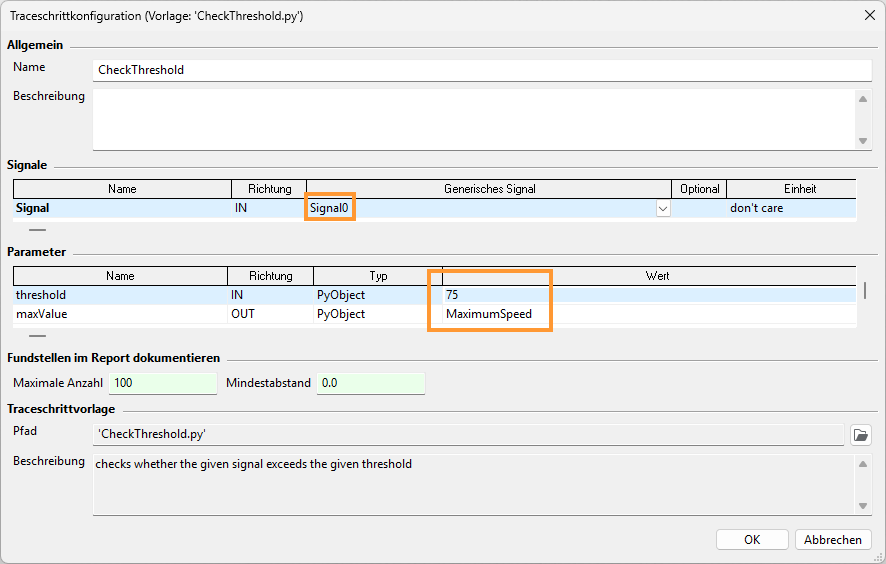Click the OK button
Image resolution: width=886 pixels, height=564 pixels.
coord(752,540)
